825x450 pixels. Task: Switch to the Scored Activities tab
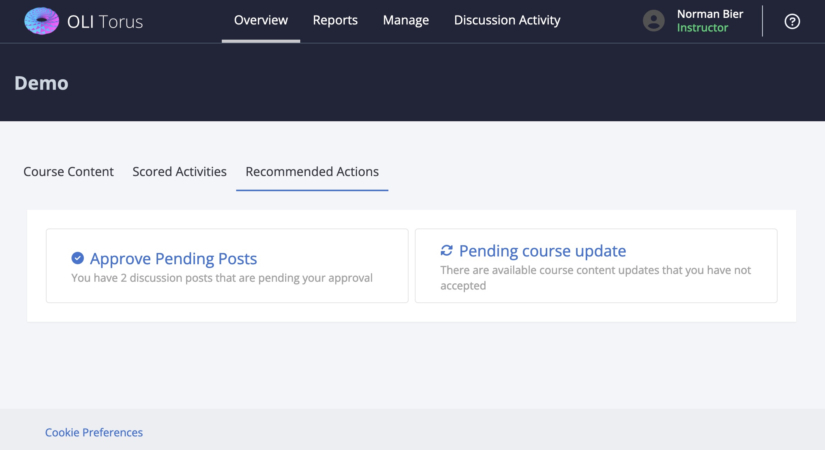179,172
